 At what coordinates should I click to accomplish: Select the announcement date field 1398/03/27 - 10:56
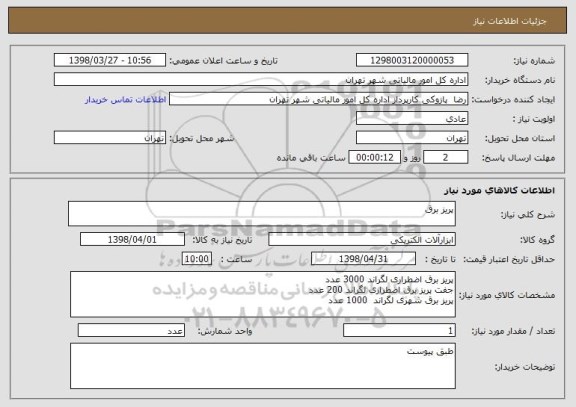point(110,60)
